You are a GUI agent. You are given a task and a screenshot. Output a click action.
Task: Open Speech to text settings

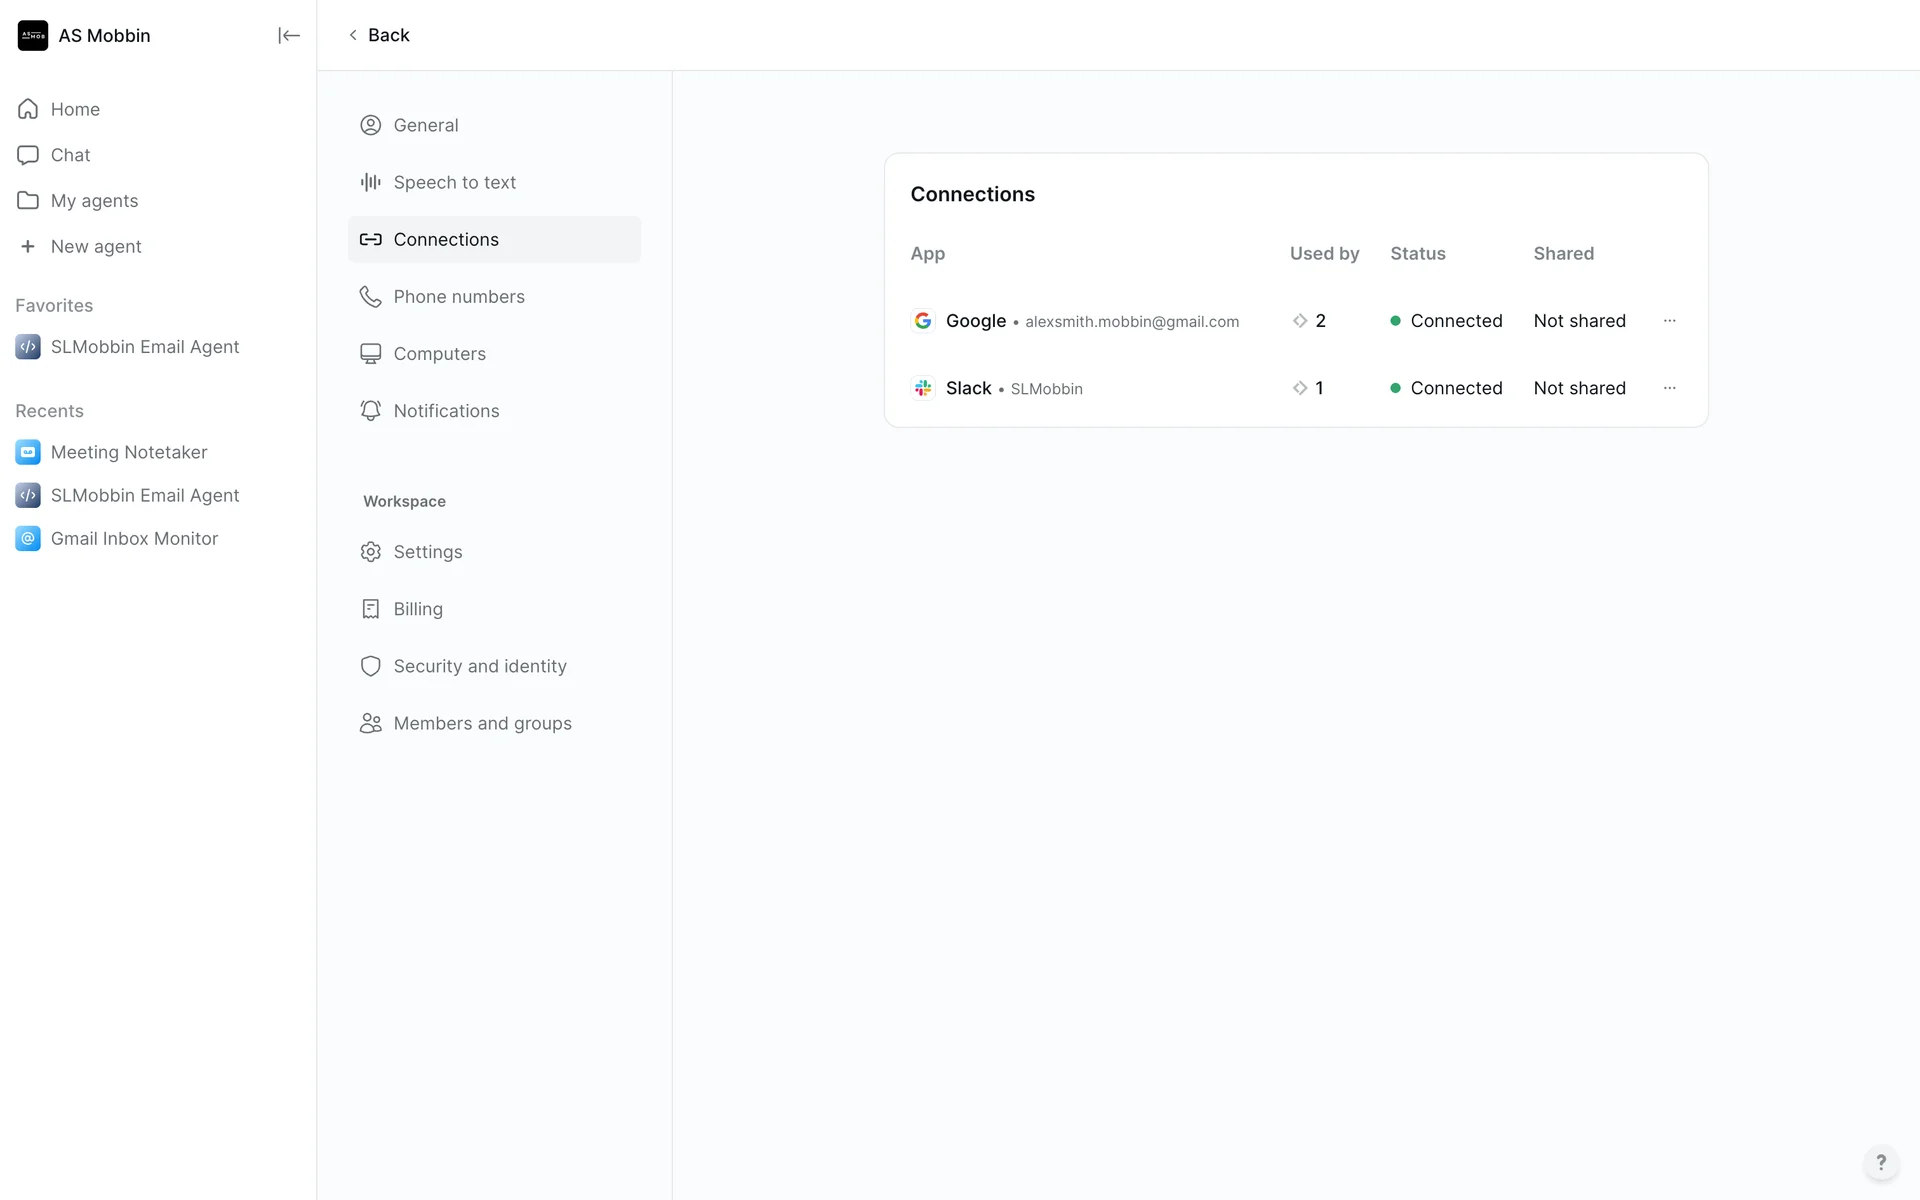pos(454,182)
